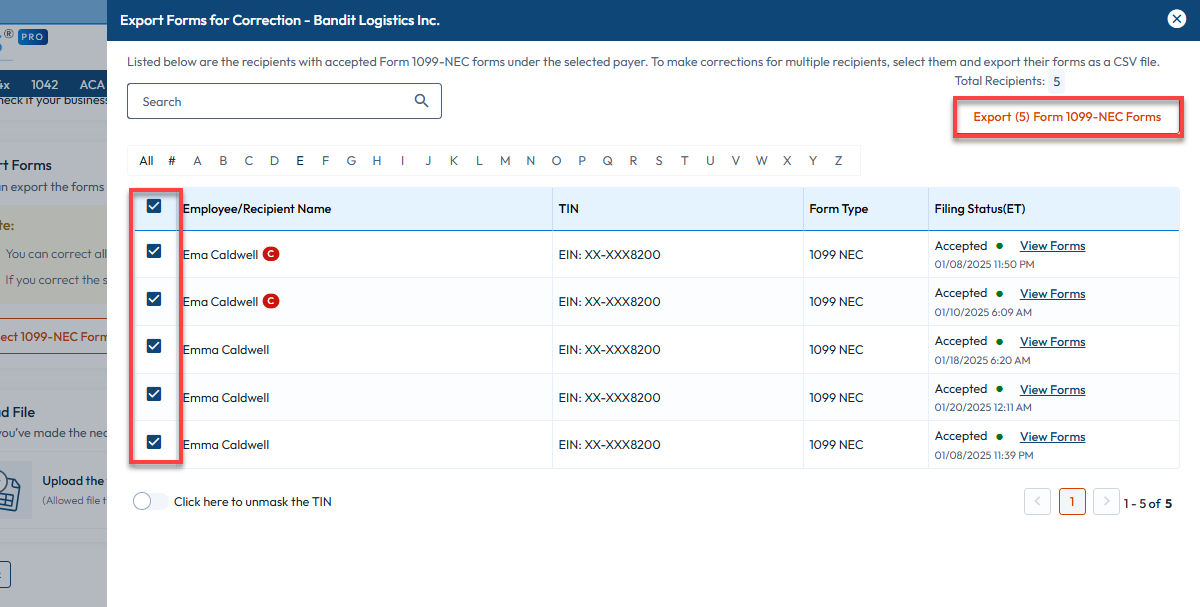This screenshot has width=1200, height=607.
Task: Uncheck Ema Caldwell row filed 01/08/2025 11:50 PM
Action: pos(154,251)
